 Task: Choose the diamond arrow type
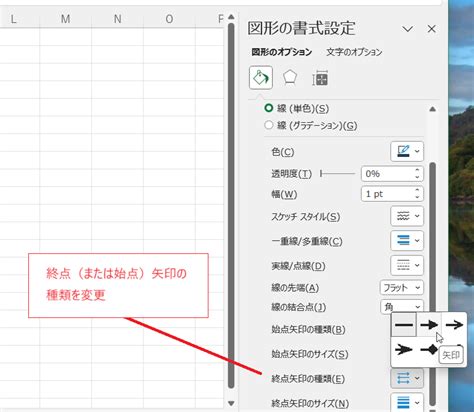(429, 349)
